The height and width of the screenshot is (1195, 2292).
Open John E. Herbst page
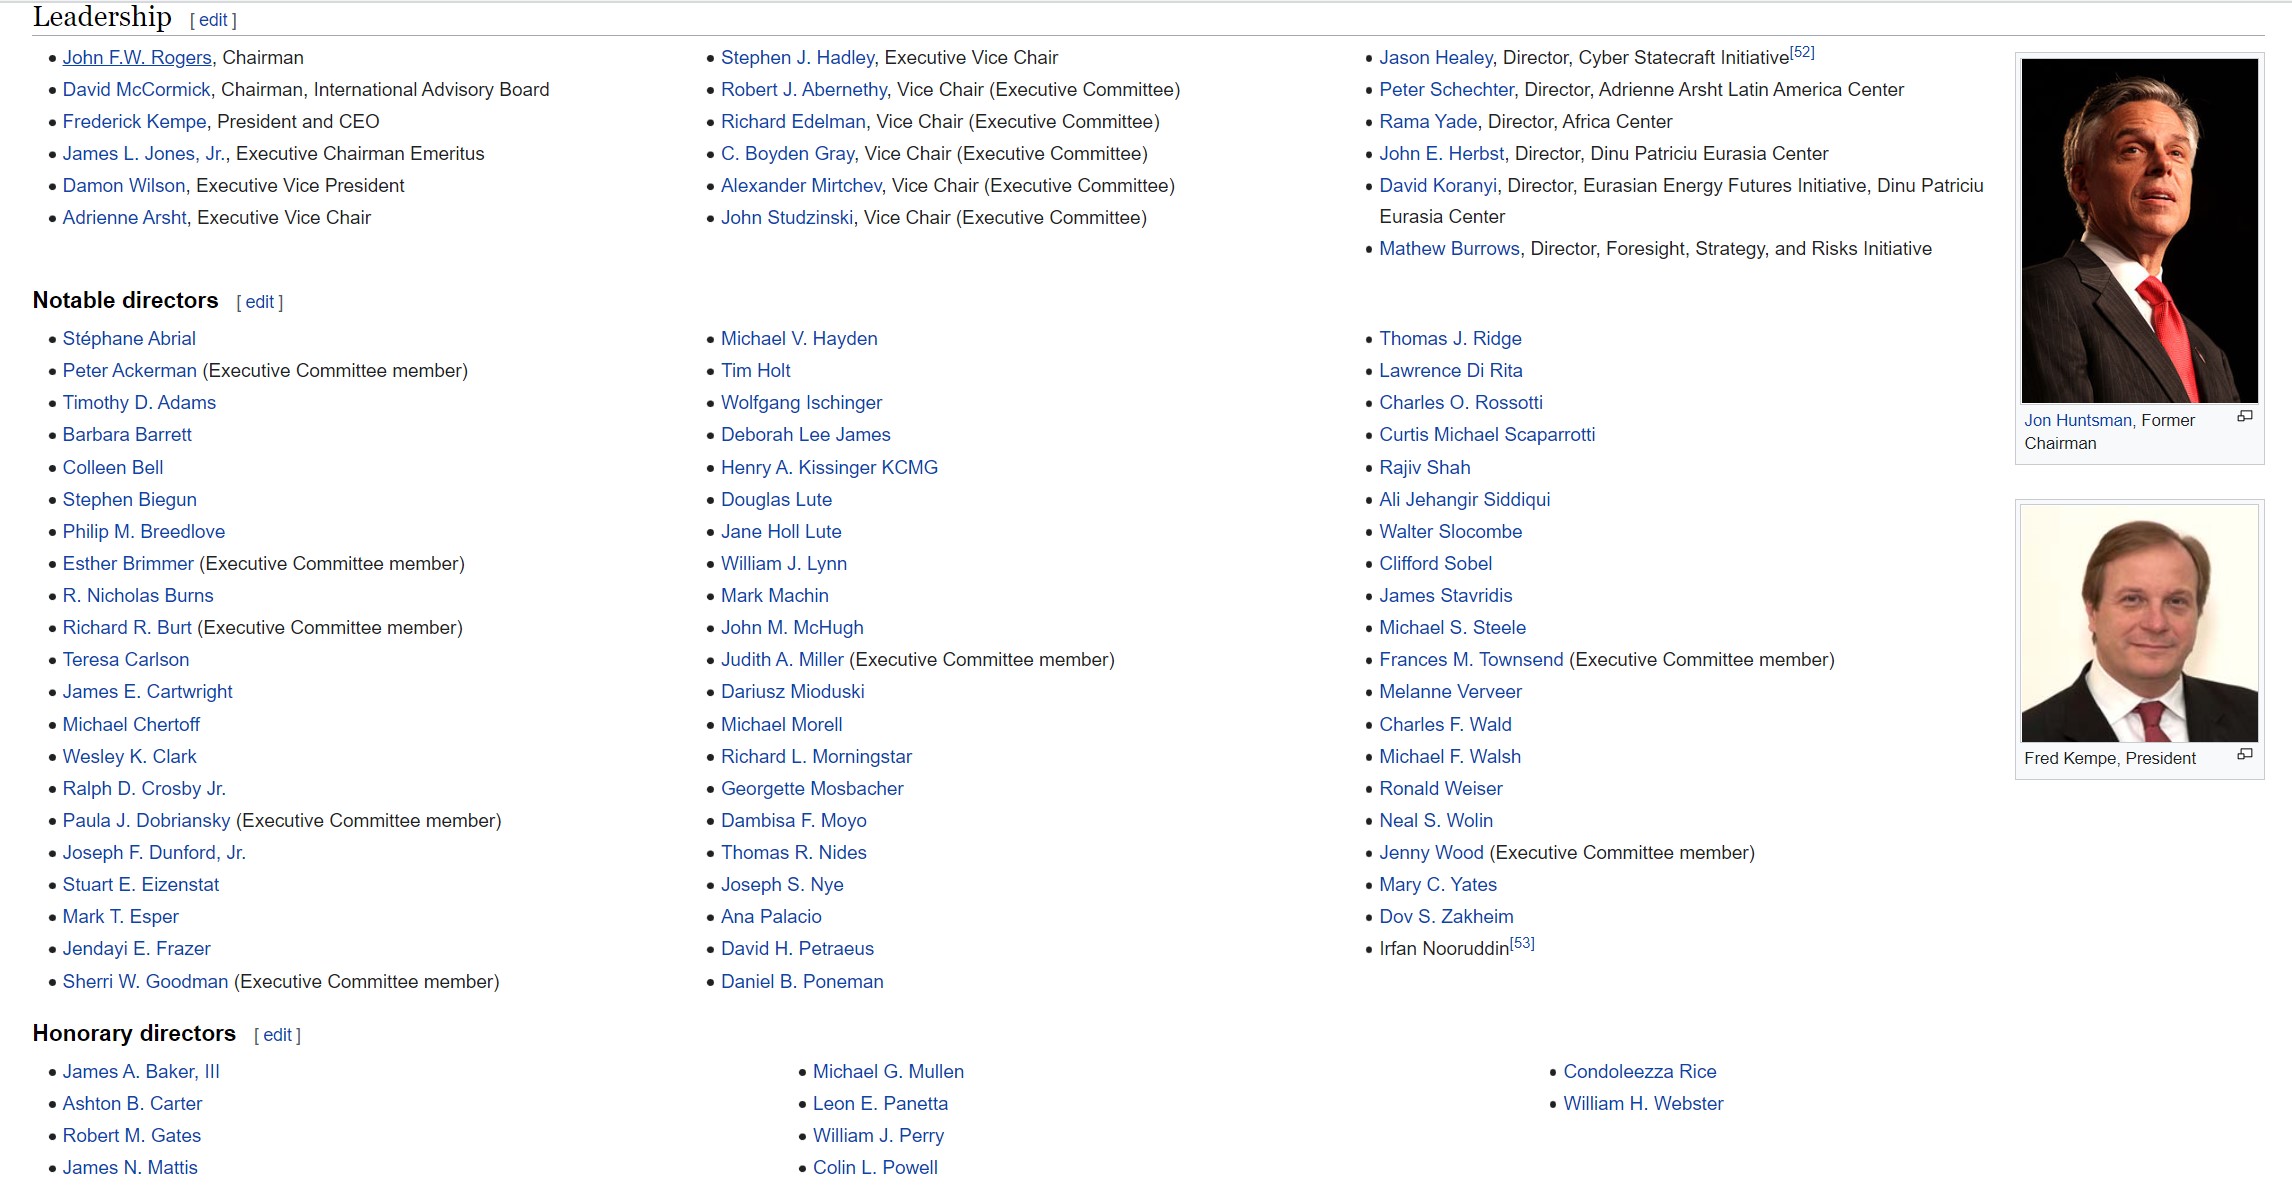tap(1441, 154)
